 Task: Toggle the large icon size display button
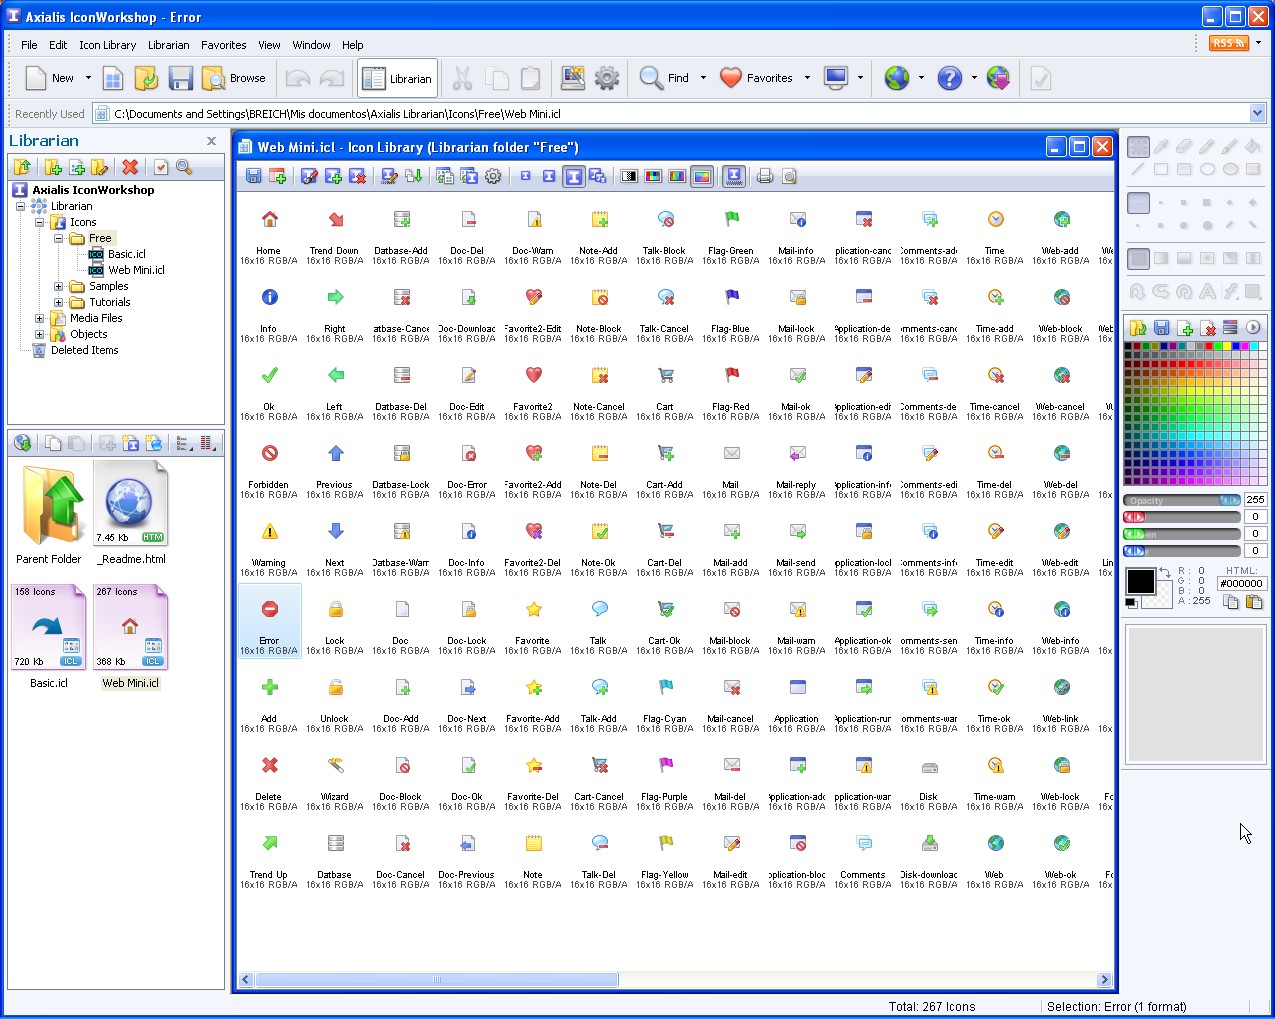(574, 176)
